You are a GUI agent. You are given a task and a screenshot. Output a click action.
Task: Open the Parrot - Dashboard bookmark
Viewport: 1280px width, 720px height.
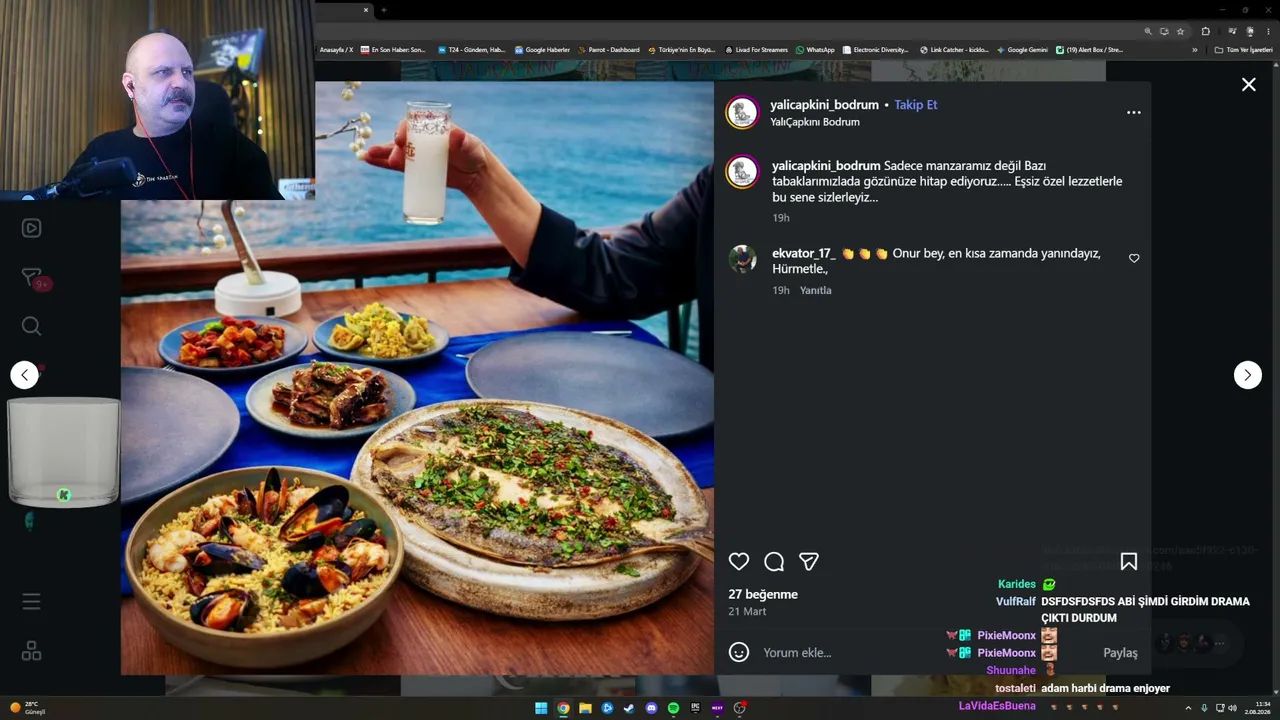click(608, 50)
